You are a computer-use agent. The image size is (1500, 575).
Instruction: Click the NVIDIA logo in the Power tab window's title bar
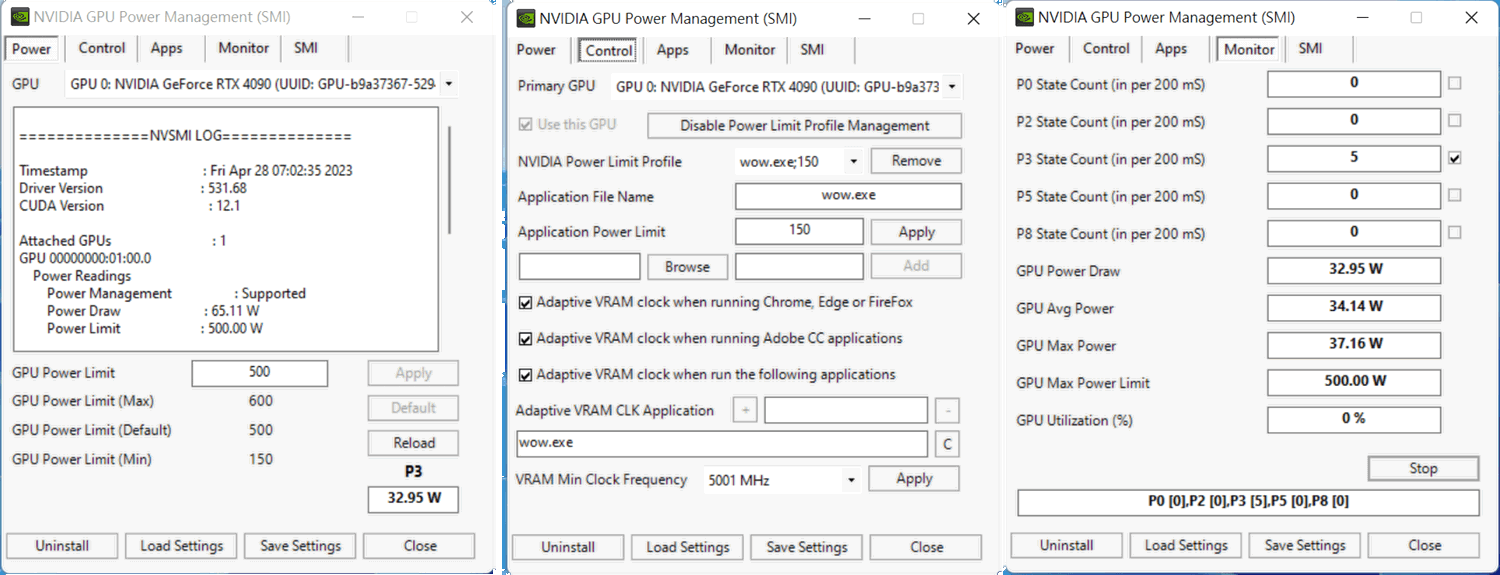click(x=19, y=17)
